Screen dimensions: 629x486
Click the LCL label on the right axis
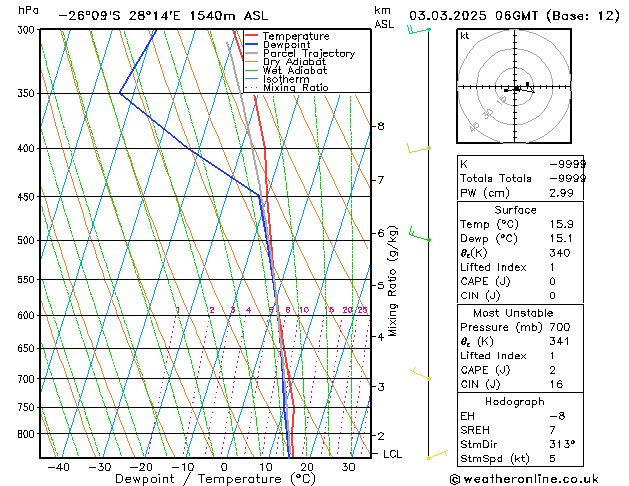click(392, 454)
